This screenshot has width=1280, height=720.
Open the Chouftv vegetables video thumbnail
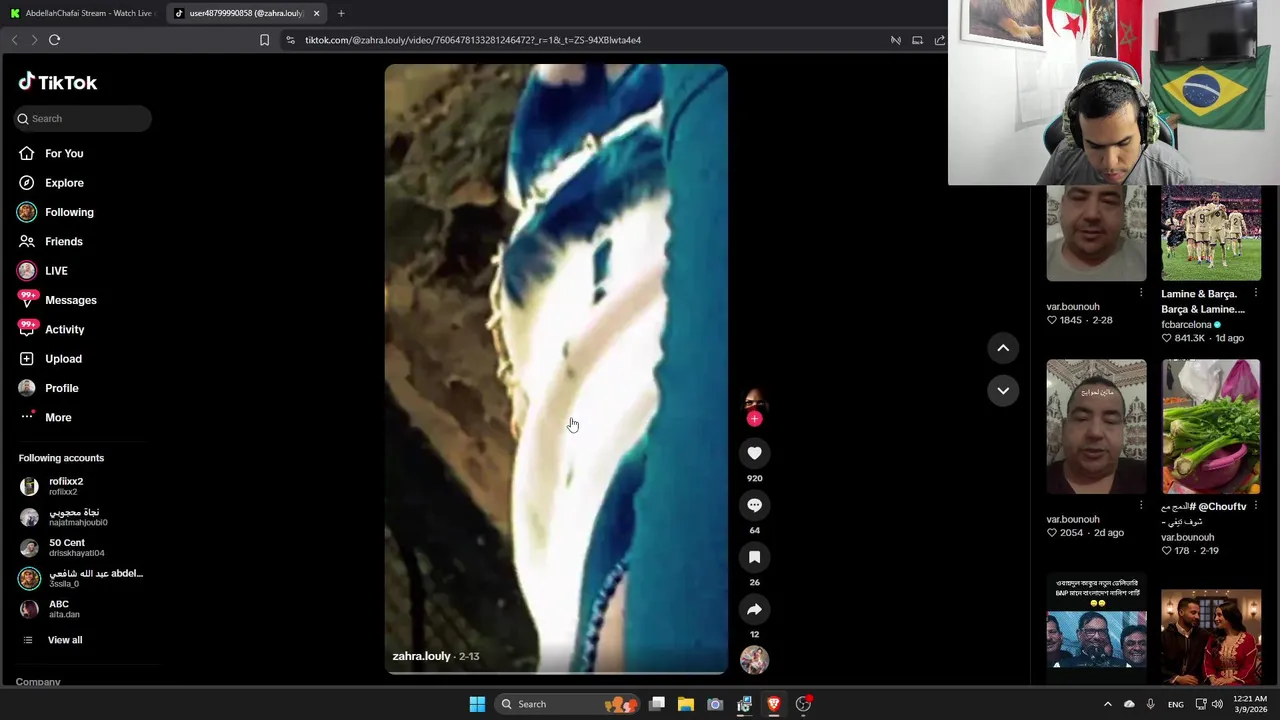(1211, 427)
